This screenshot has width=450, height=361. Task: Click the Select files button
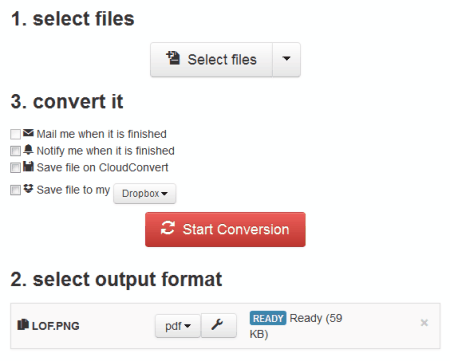pos(211,60)
